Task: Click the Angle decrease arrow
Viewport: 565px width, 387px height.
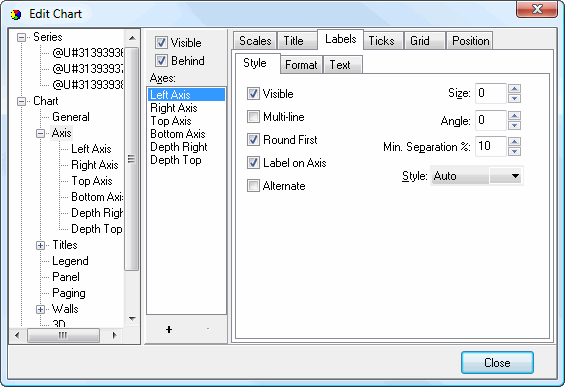Action: [514, 125]
